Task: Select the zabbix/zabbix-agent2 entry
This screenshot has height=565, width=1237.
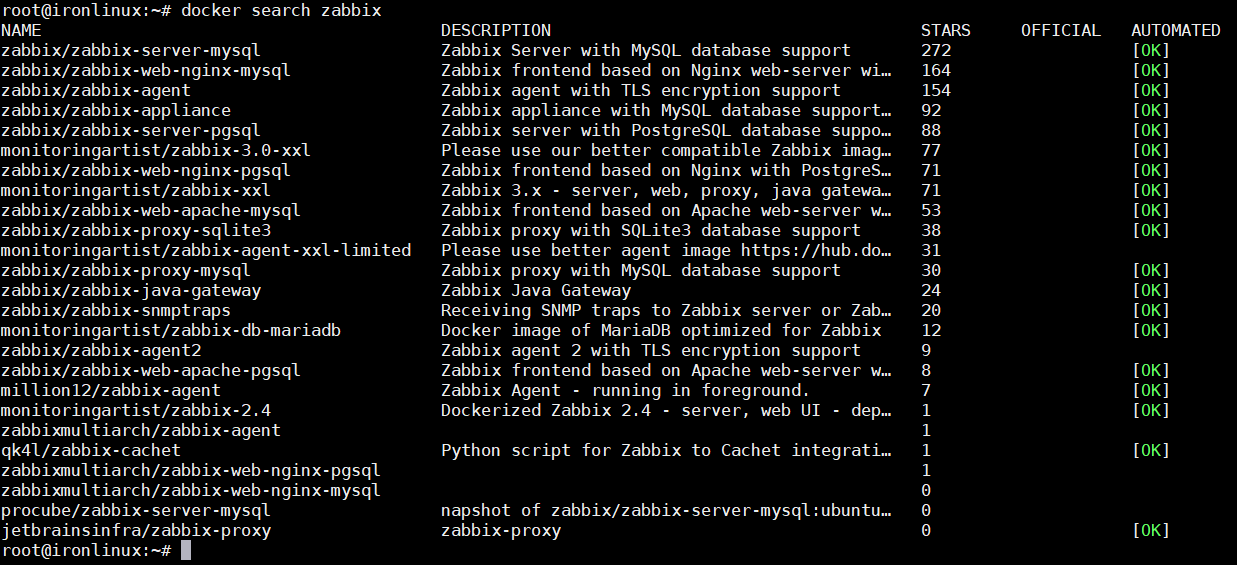Action: 101,350
